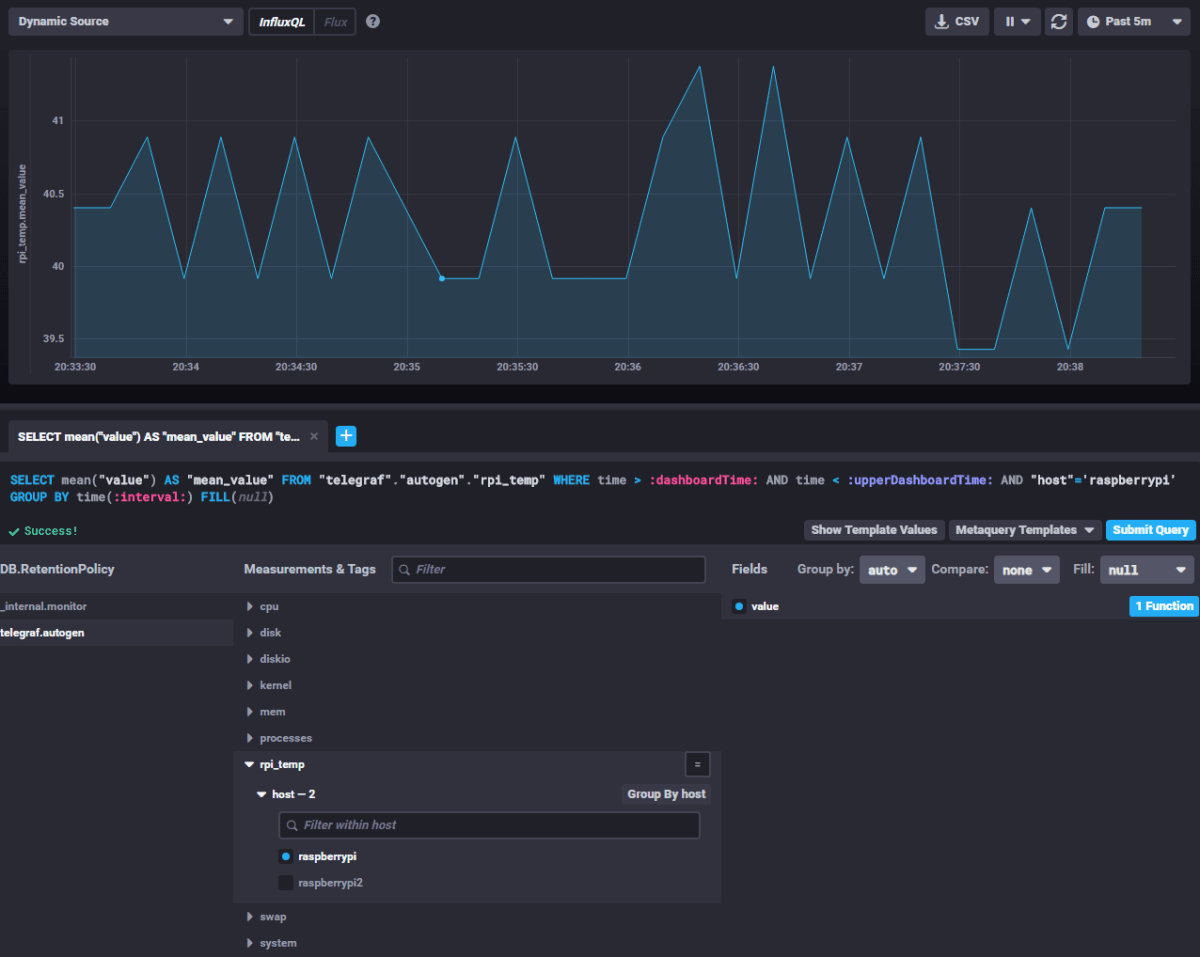
Task: Focus the Filter within host field
Action: coord(489,825)
